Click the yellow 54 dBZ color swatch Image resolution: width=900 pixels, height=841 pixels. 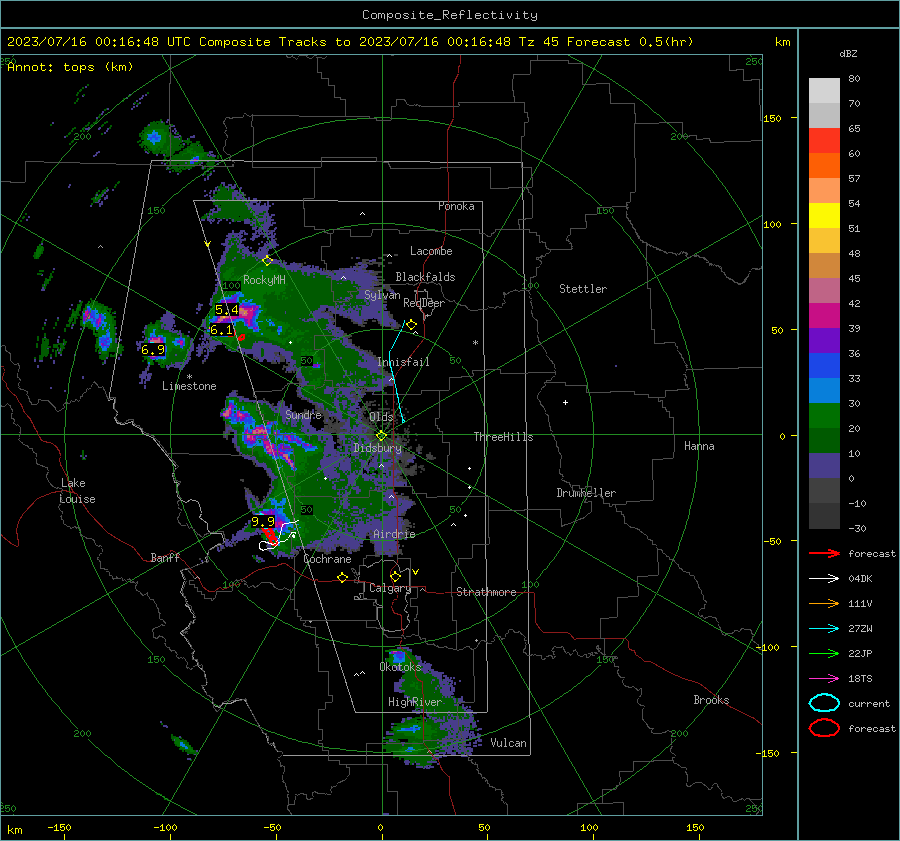824,216
